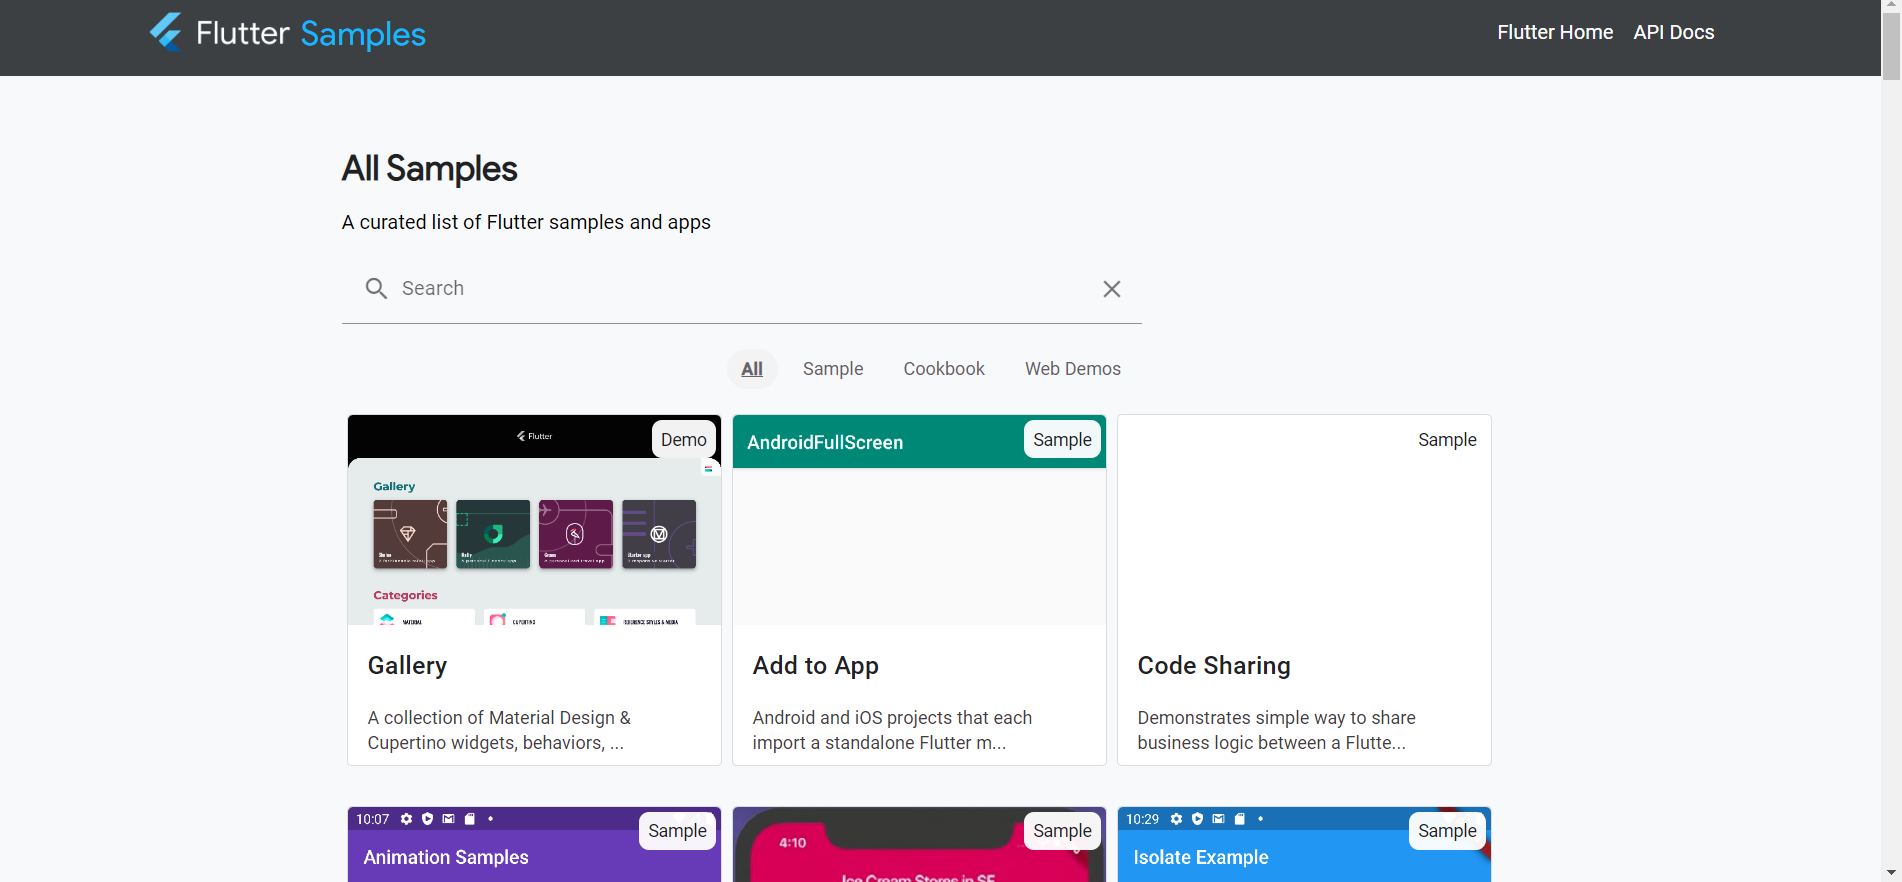Image resolution: width=1902 pixels, height=882 pixels.
Task: Click the AndroidFullScreen green header
Action: coord(919,442)
